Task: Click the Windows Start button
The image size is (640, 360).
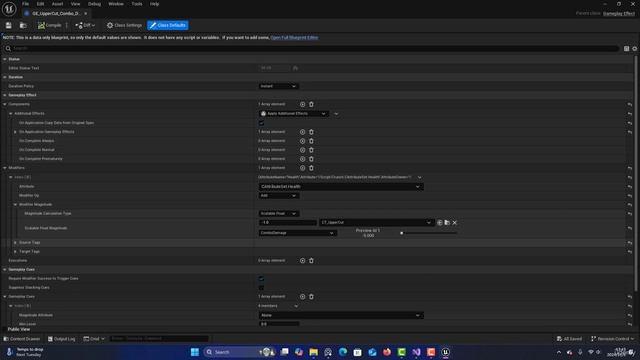Action: (195, 352)
